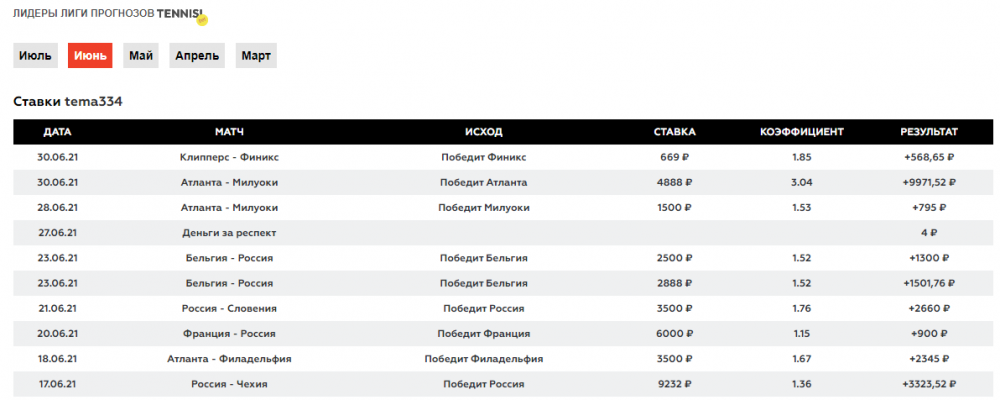Viewport: 1000px width, 400px height.
Task: Click the ДАТА column header
Action: point(58,132)
